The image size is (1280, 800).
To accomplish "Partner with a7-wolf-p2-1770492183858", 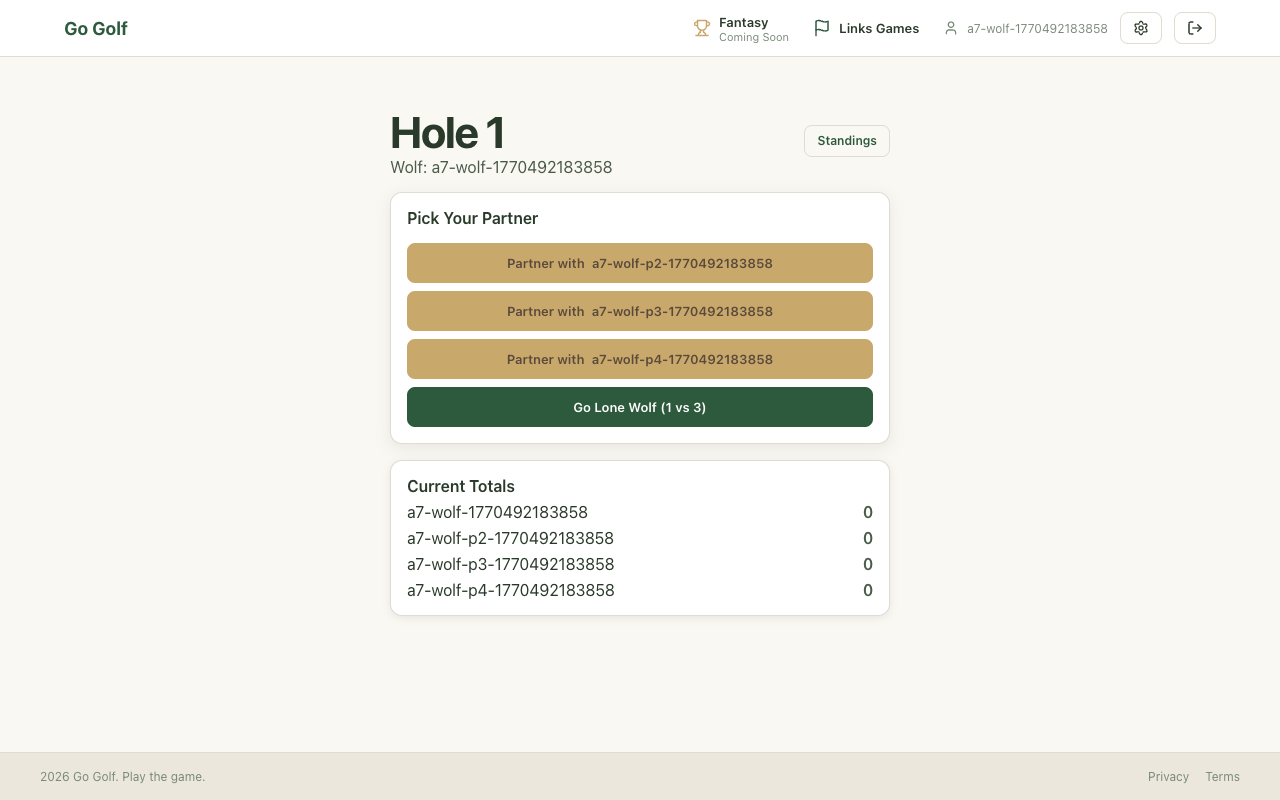I will (640, 263).
